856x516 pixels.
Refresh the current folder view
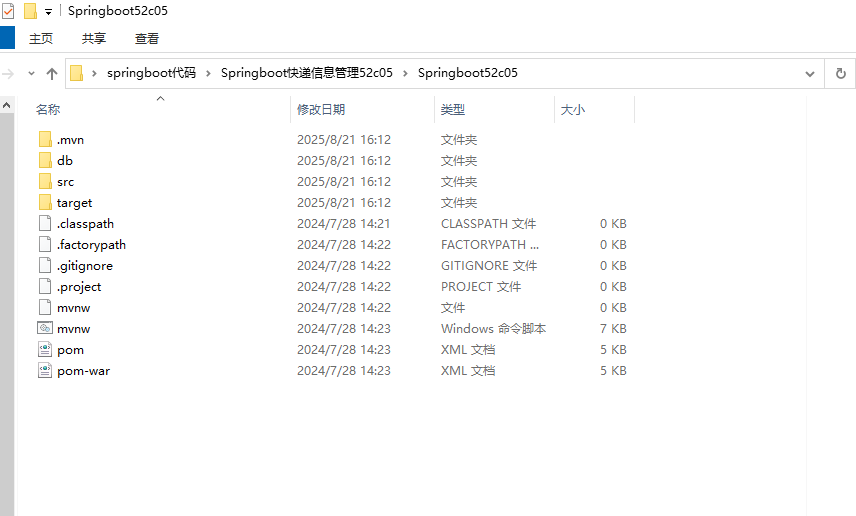click(x=841, y=73)
